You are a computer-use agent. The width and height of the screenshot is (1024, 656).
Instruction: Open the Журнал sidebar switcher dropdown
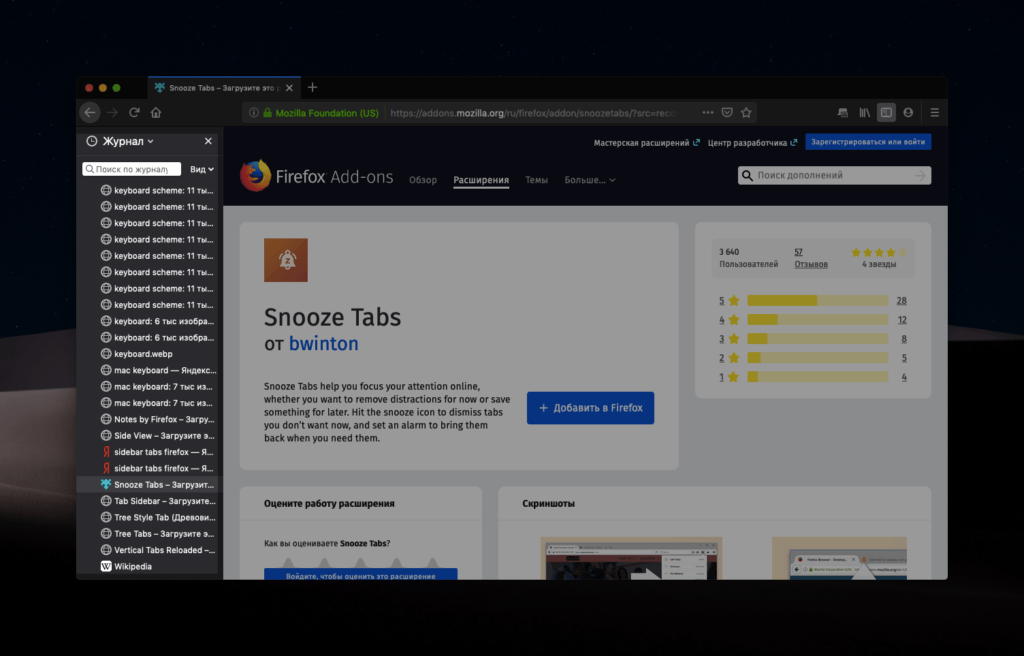(120, 141)
